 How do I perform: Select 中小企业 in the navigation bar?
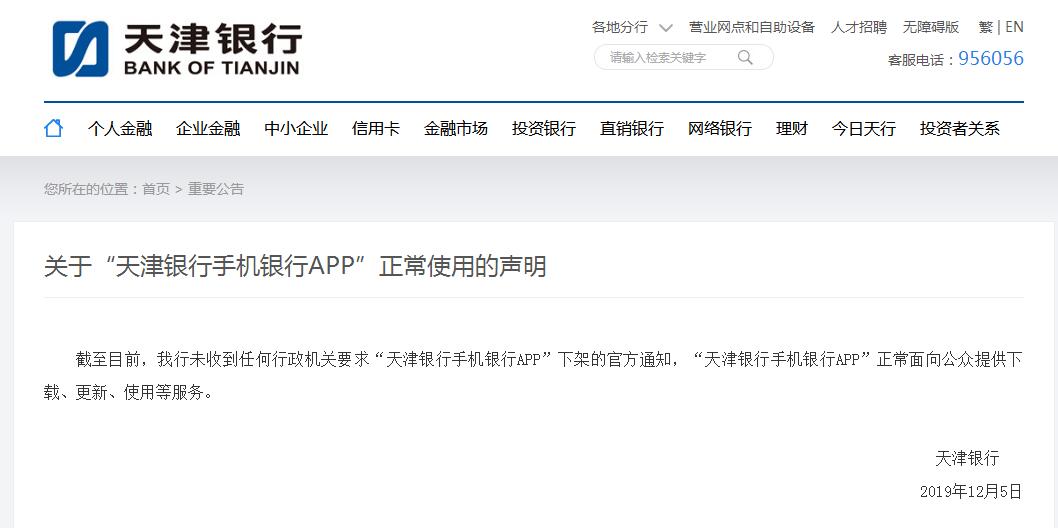pyautogui.click(x=296, y=129)
